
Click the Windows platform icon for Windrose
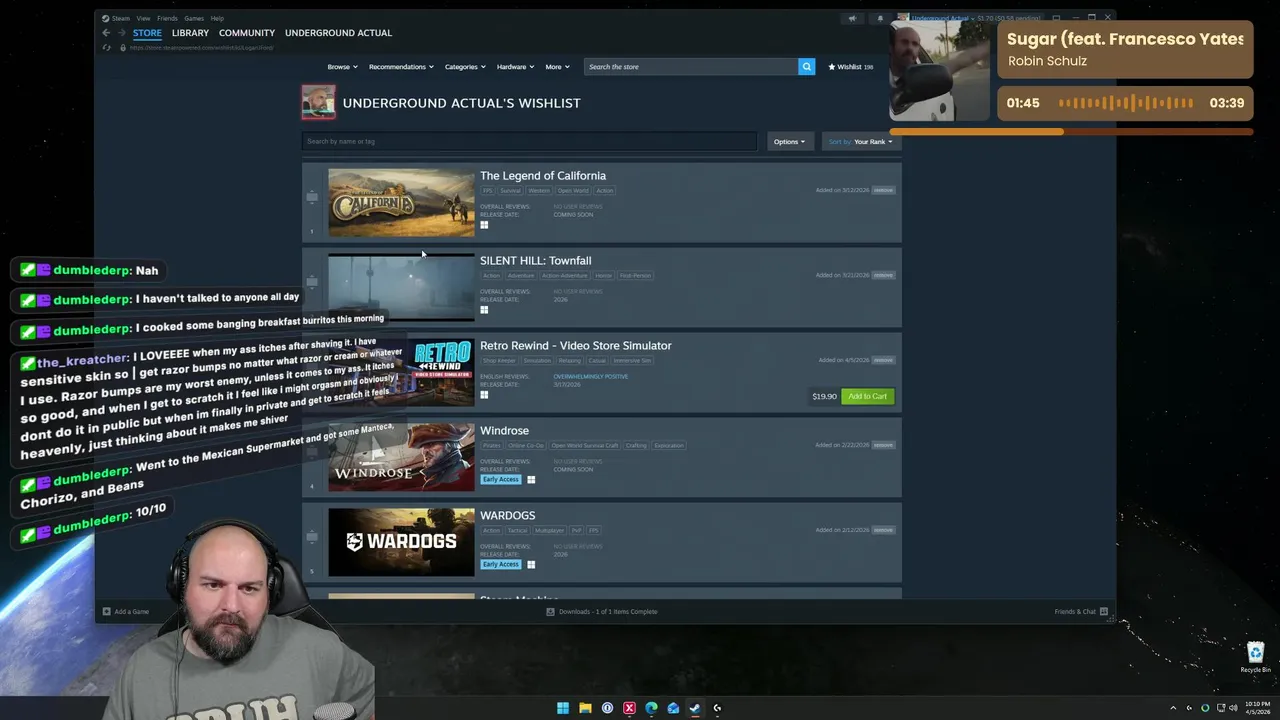(x=531, y=480)
